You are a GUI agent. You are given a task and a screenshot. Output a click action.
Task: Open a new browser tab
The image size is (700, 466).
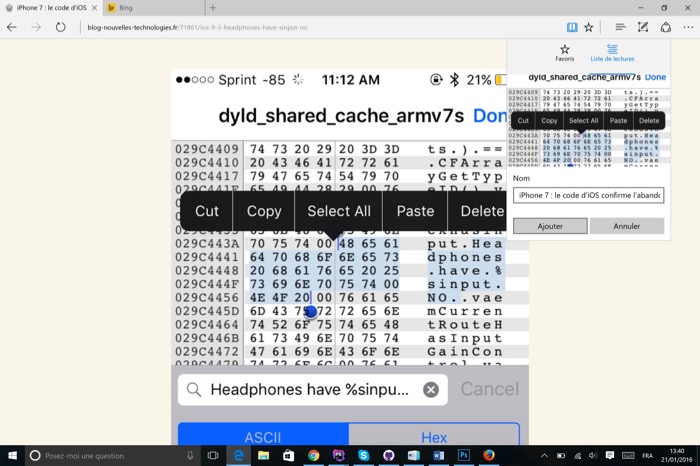click(x=213, y=7)
